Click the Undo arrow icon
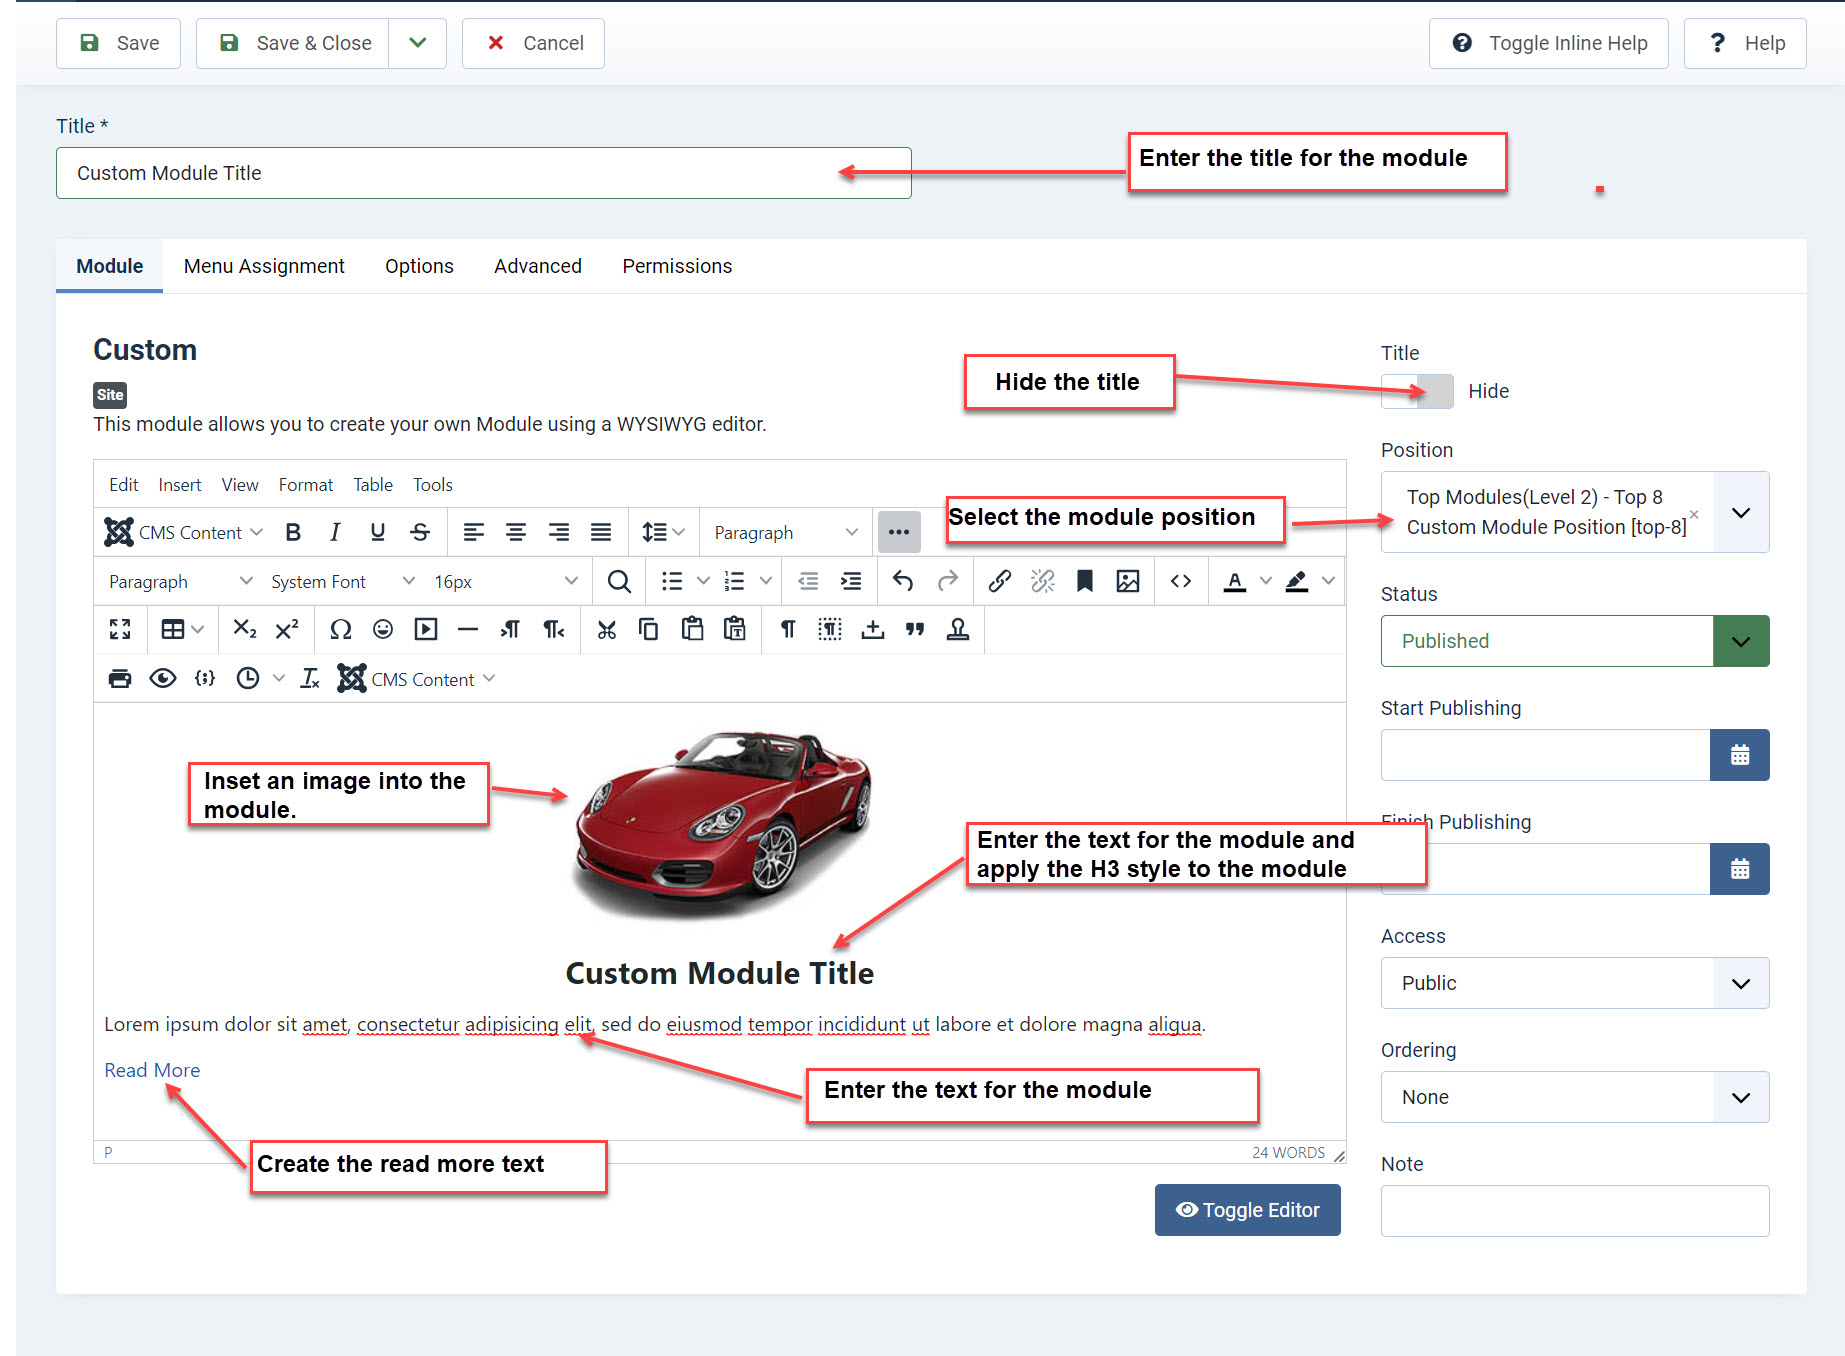 903,581
